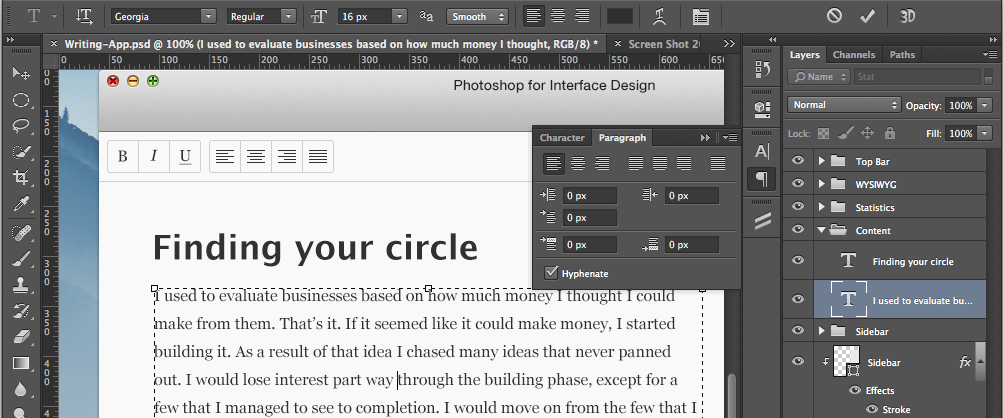Open the Normal blend mode dropdown
This screenshot has height=418, width=1003.
coord(844,105)
